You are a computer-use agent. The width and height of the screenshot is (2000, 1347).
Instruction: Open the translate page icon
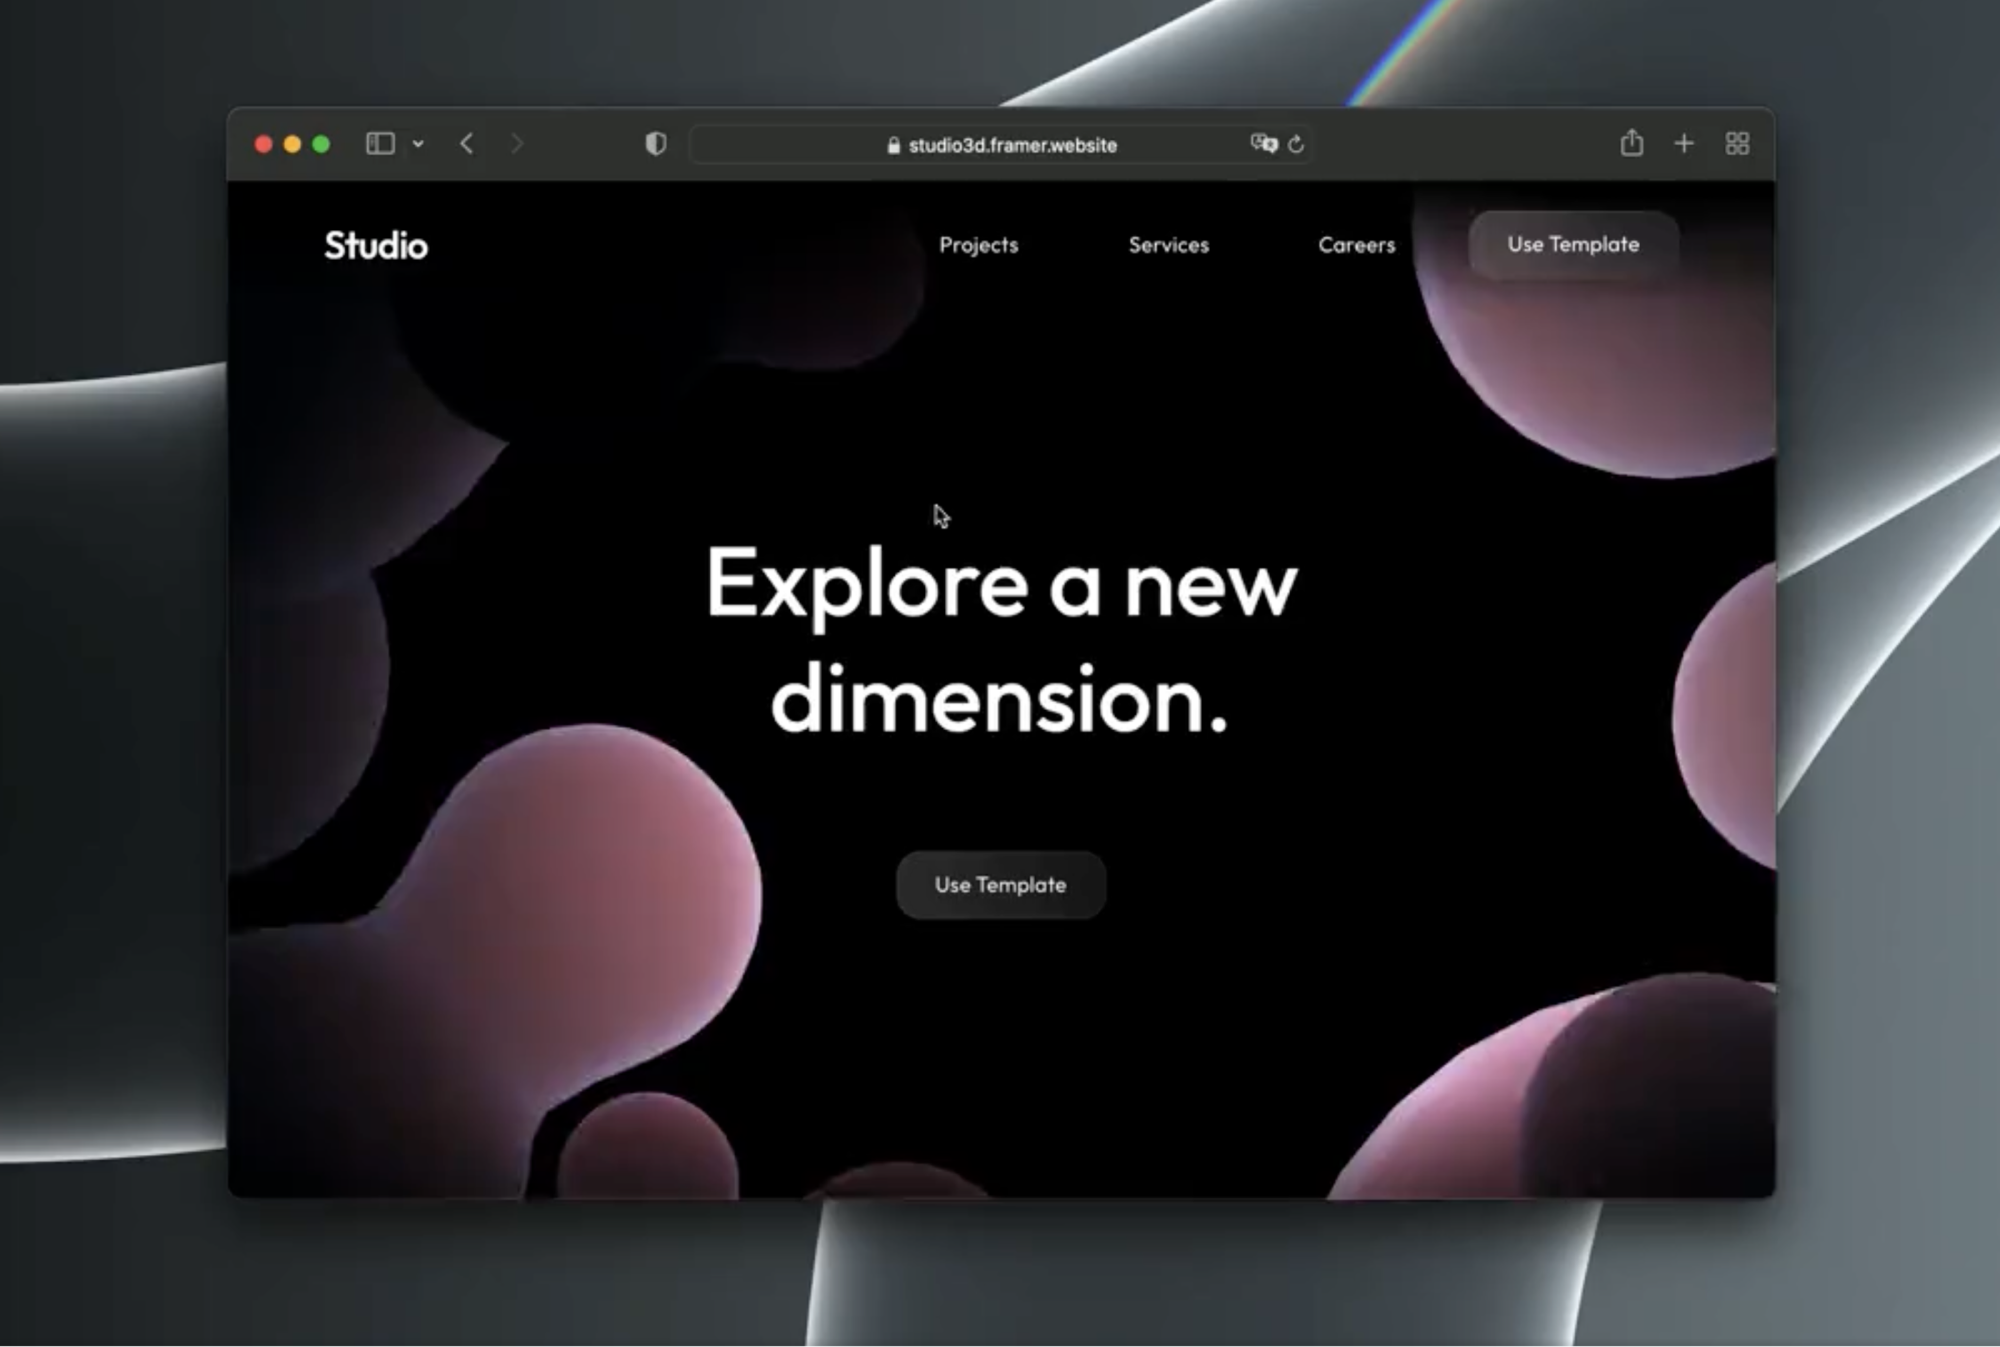1263,144
